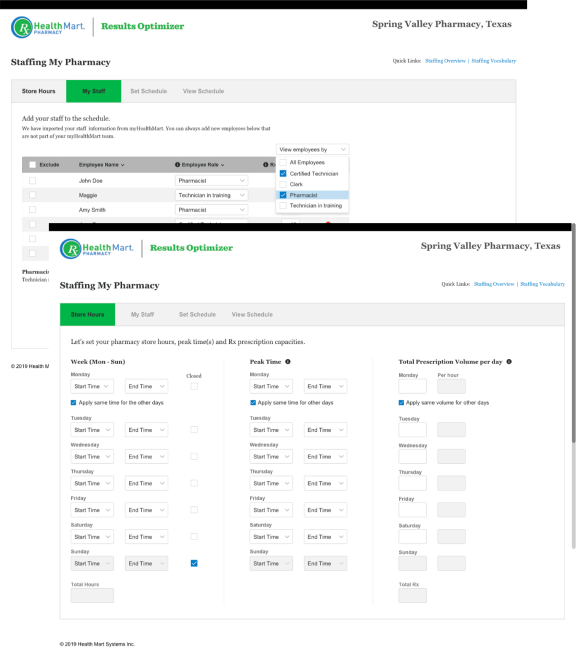
Task: Toggle Apply same time for the other days
Action: [73, 403]
